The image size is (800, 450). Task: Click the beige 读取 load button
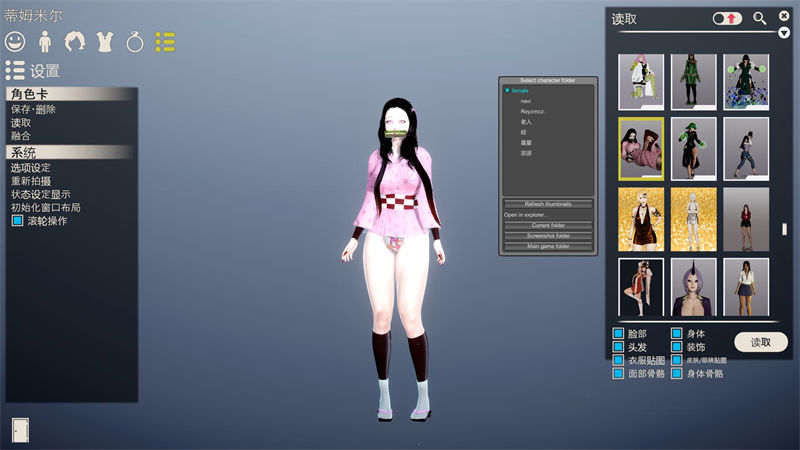760,342
